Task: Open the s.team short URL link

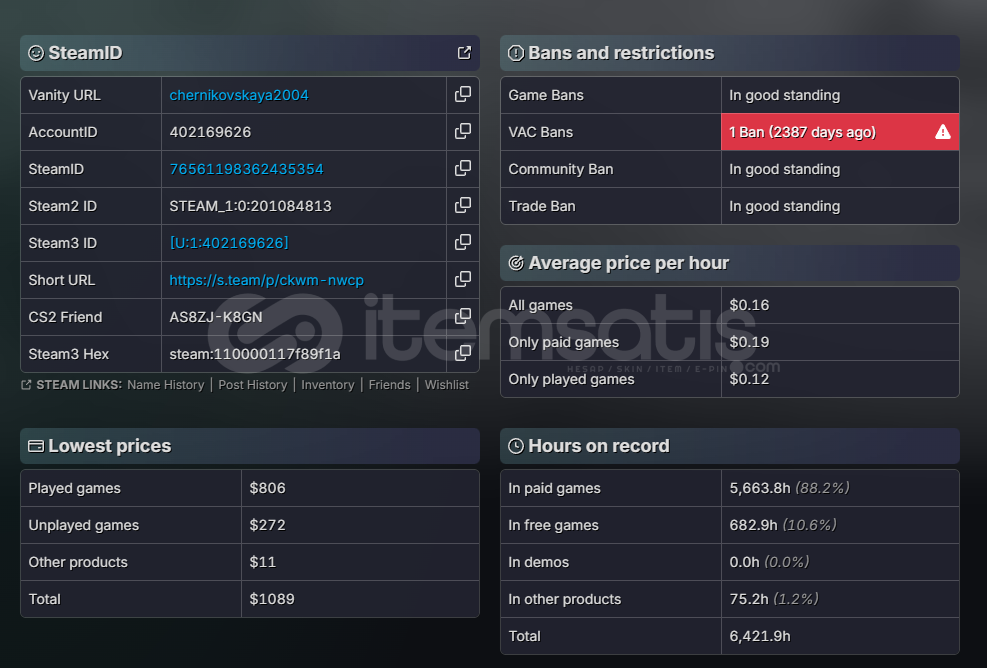Action: coord(266,280)
